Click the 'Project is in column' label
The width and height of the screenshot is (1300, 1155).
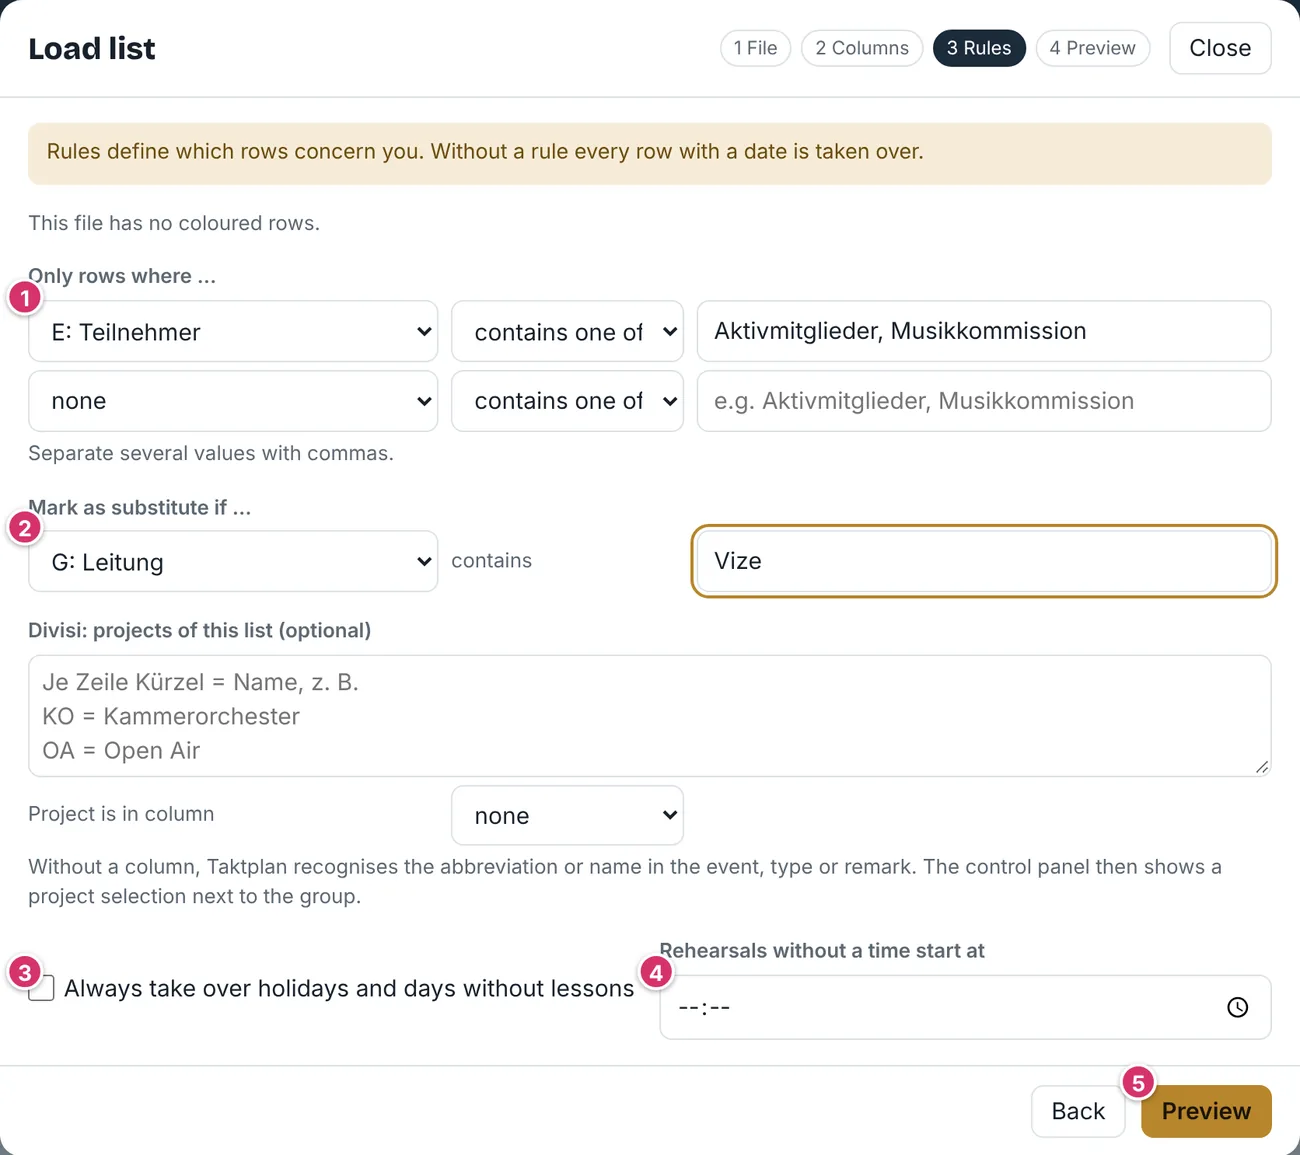tap(121, 814)
